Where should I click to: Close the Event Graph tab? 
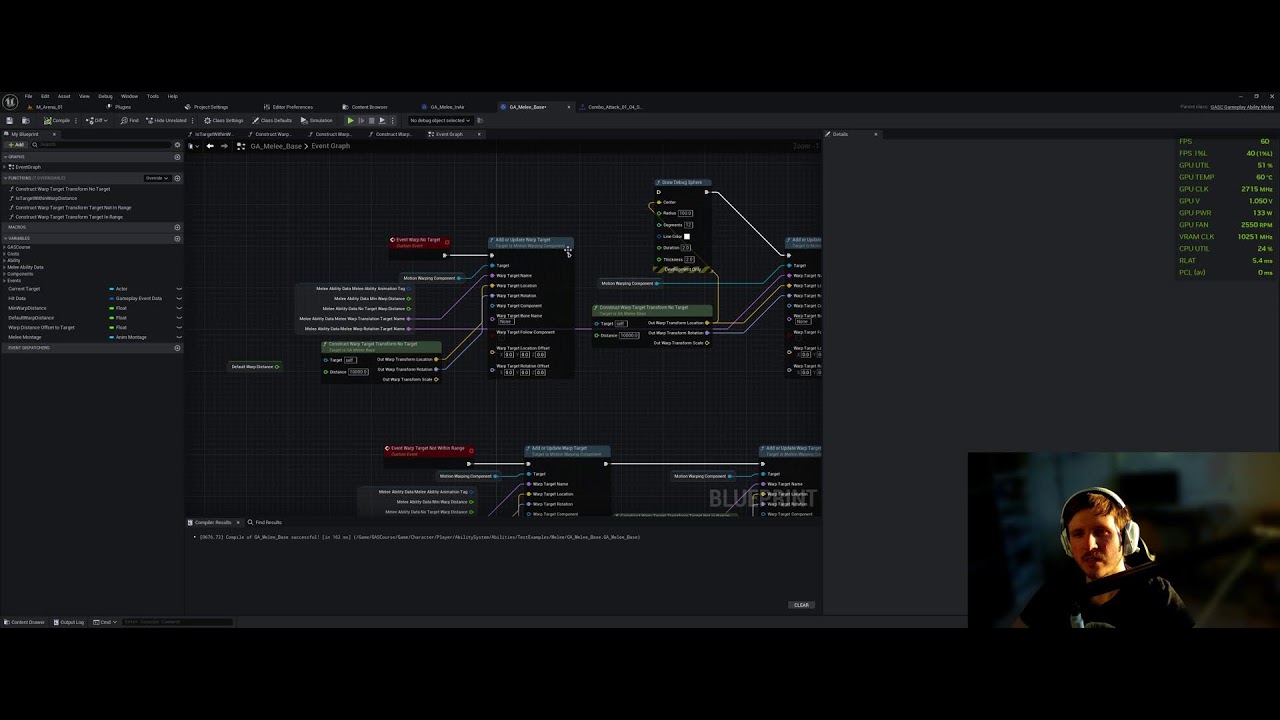(x=479, y=134)
